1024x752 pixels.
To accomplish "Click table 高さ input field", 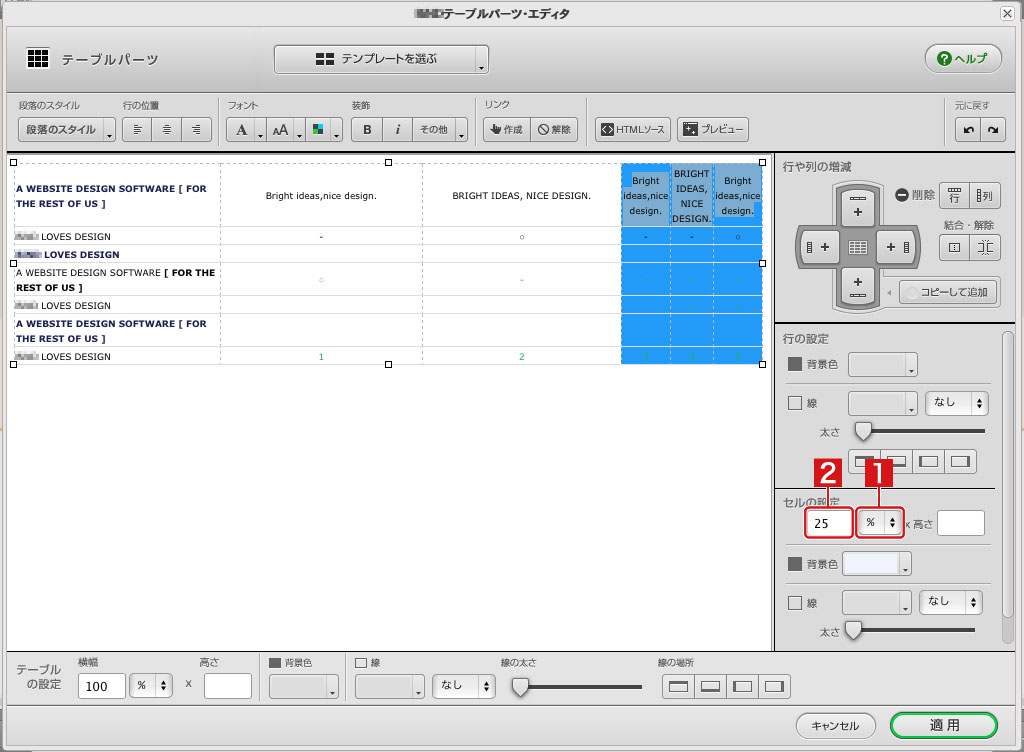I will (x=228, y=686).
